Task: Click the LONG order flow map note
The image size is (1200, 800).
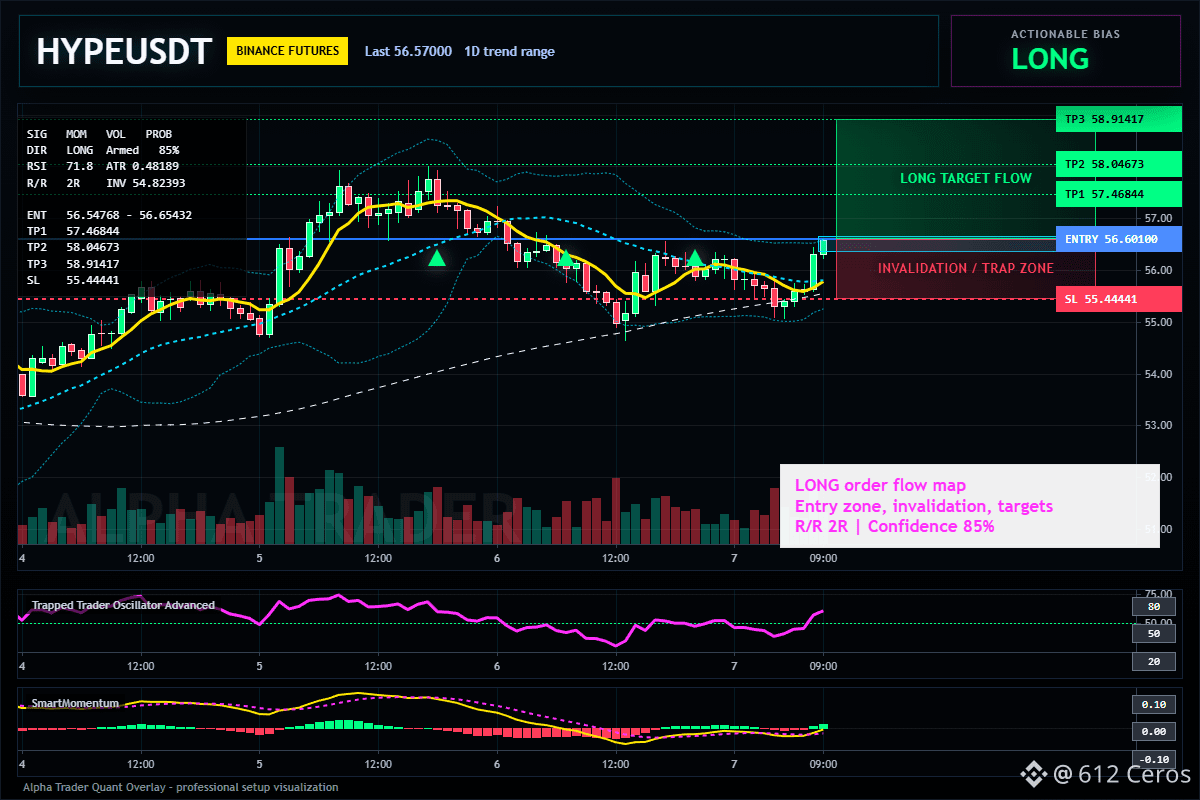Action: 880,485
